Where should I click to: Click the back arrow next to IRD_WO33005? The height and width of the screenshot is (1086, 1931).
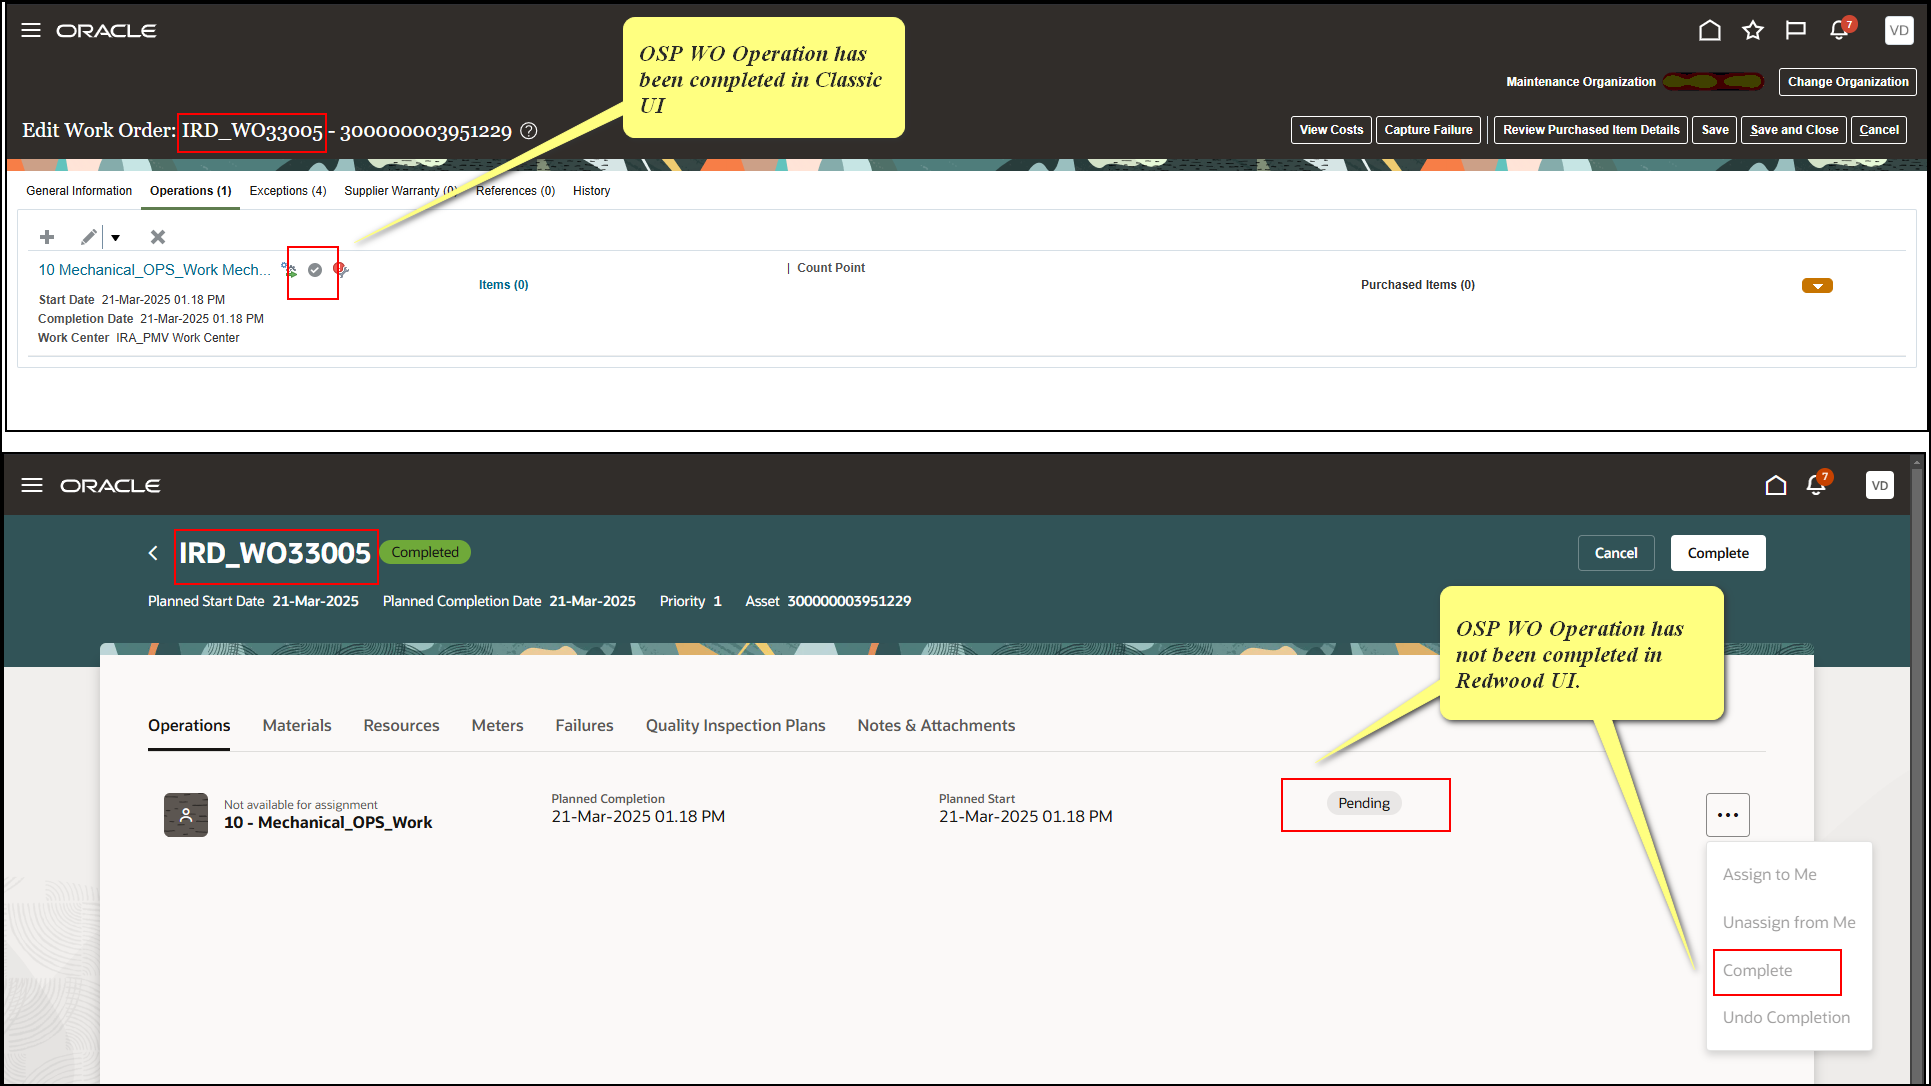point(153,552)
